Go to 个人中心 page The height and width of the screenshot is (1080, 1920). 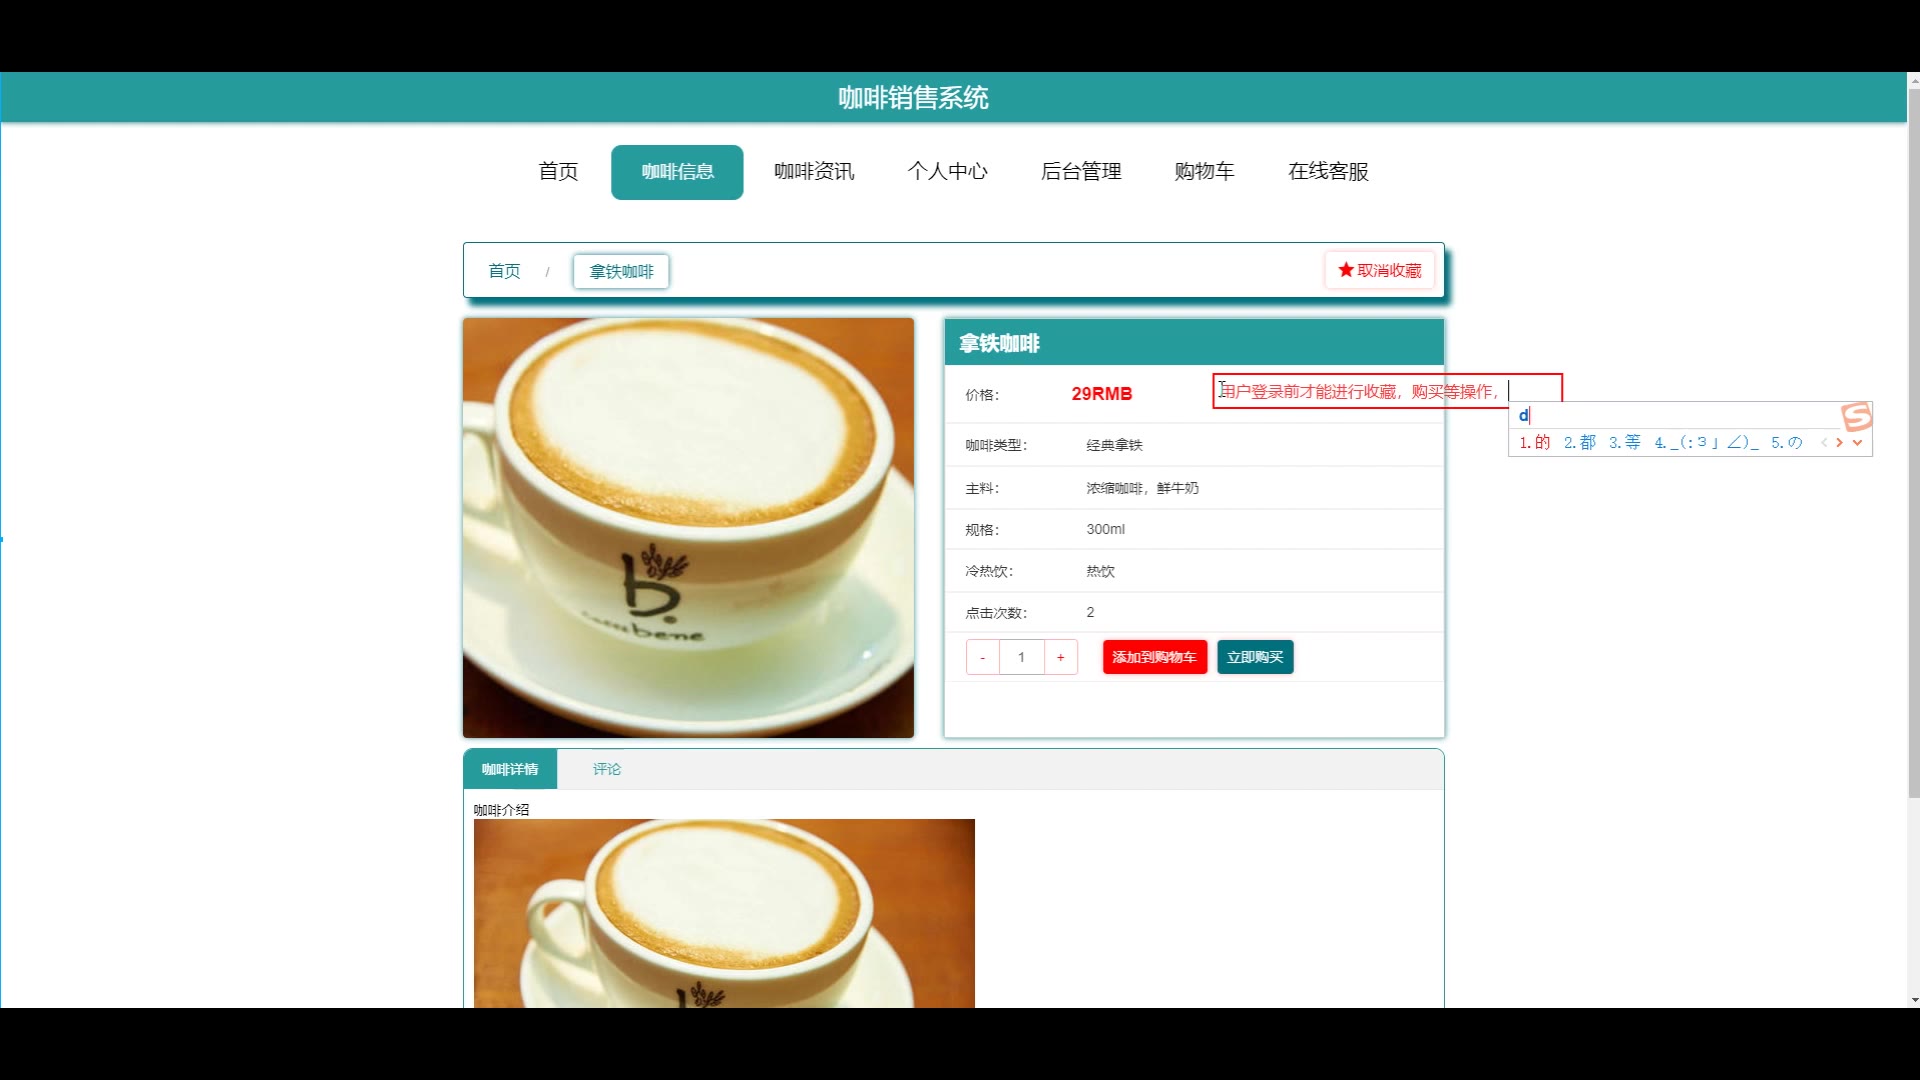click(947, 171)
